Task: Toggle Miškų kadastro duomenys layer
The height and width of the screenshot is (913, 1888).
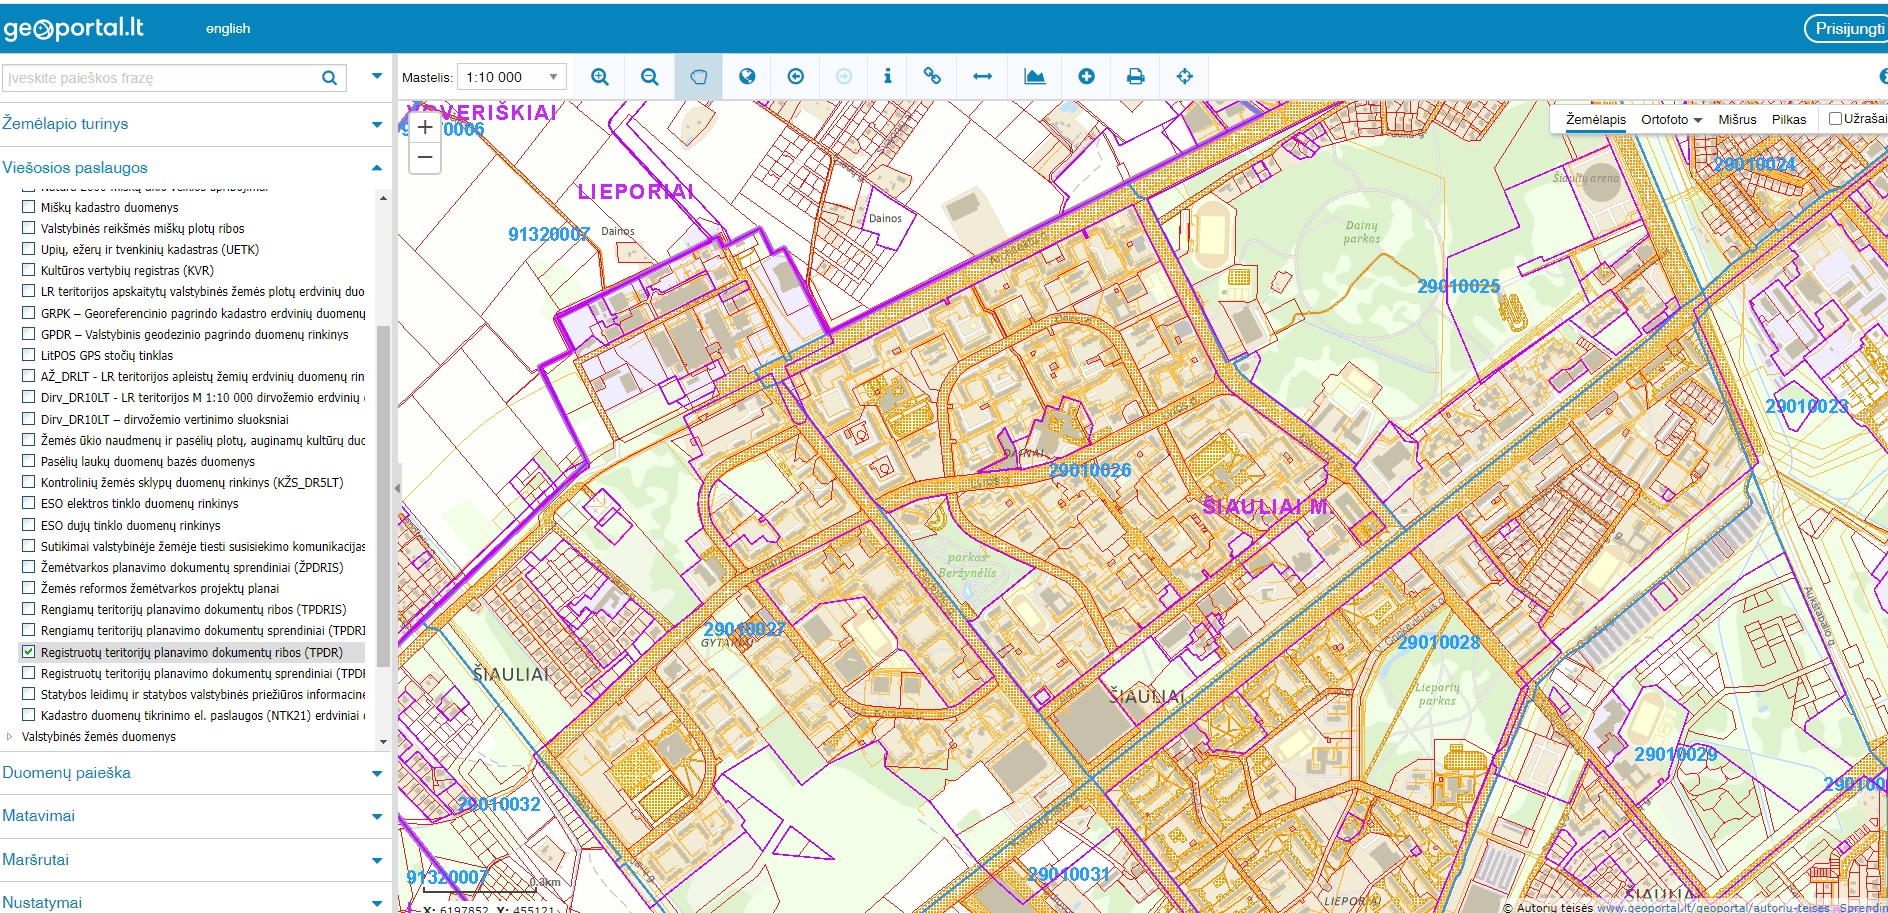Action: click(28, 207)
